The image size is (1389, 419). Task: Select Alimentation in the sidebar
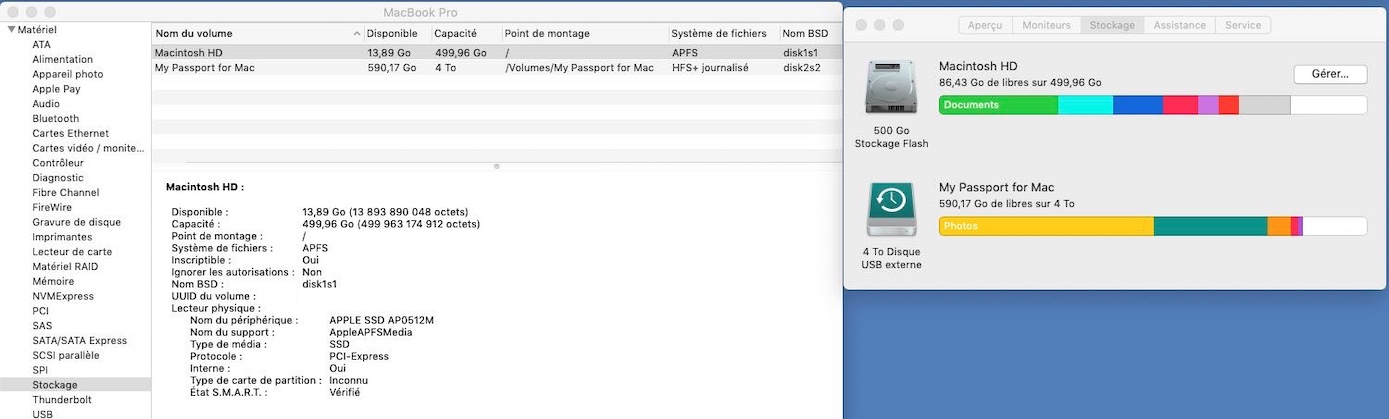point(62,60)
